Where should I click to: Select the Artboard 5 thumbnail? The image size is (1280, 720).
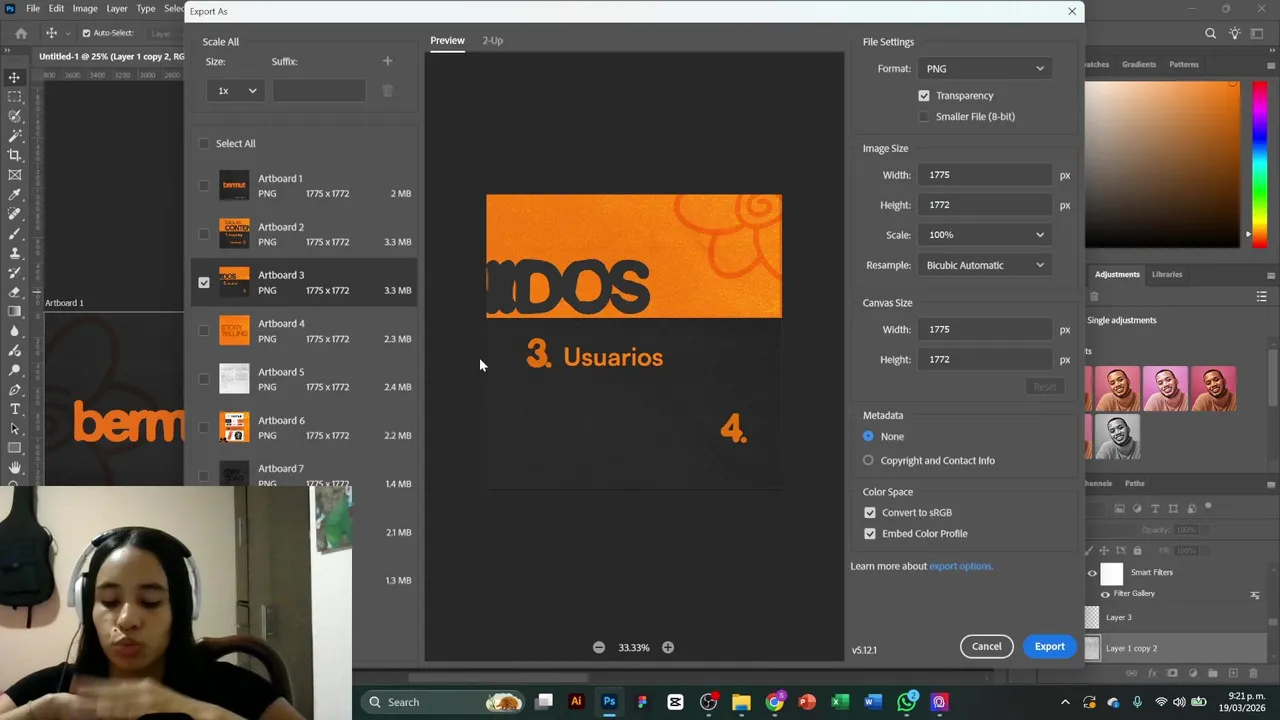[234, 379]
